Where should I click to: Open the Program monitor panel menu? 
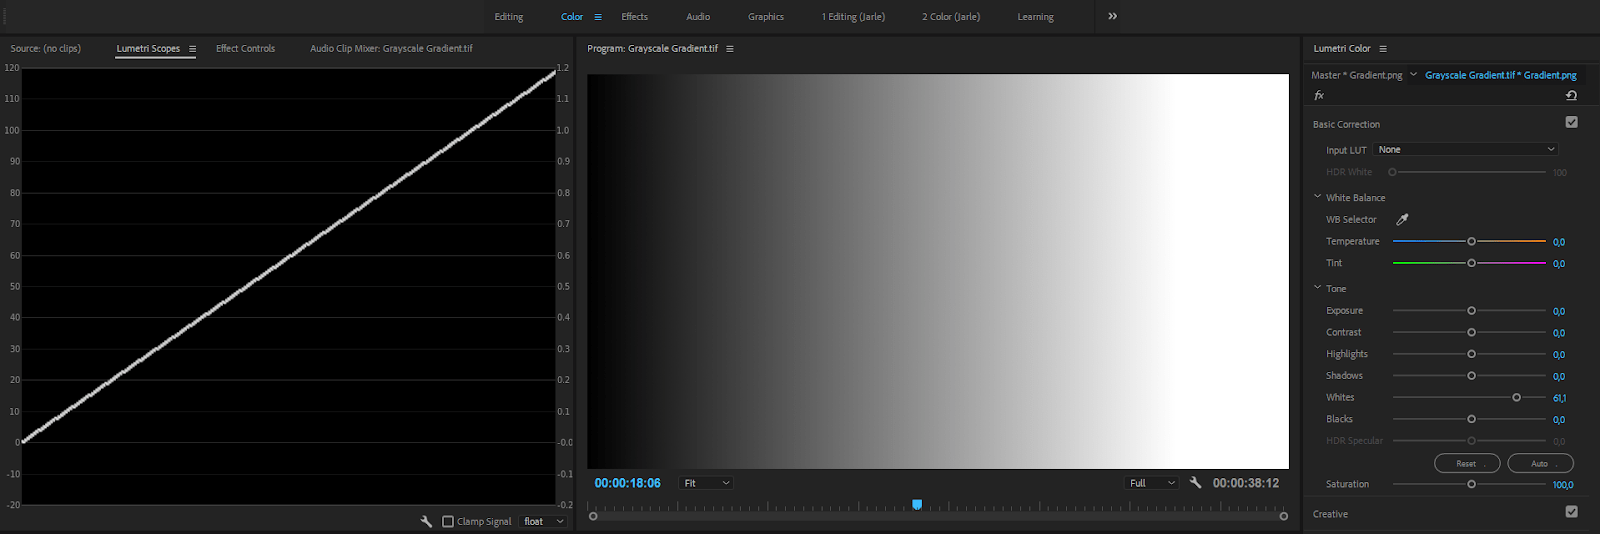click(x=729, y=49)
